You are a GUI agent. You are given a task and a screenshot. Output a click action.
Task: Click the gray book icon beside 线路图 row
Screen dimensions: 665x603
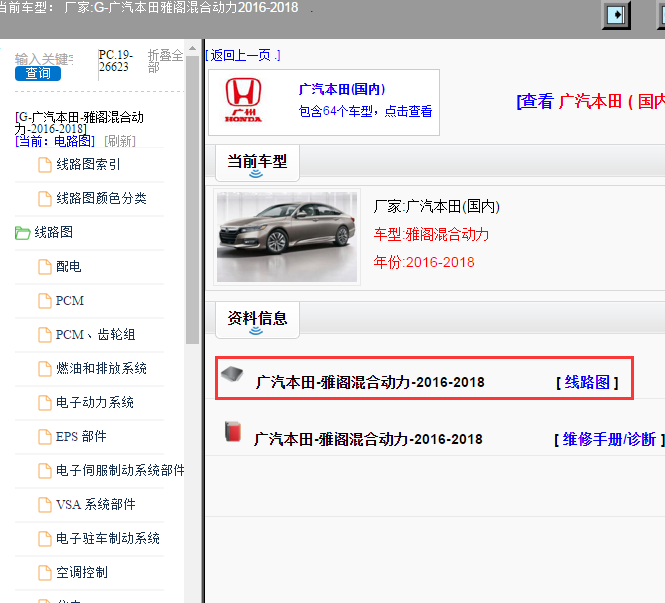[232, 374]
